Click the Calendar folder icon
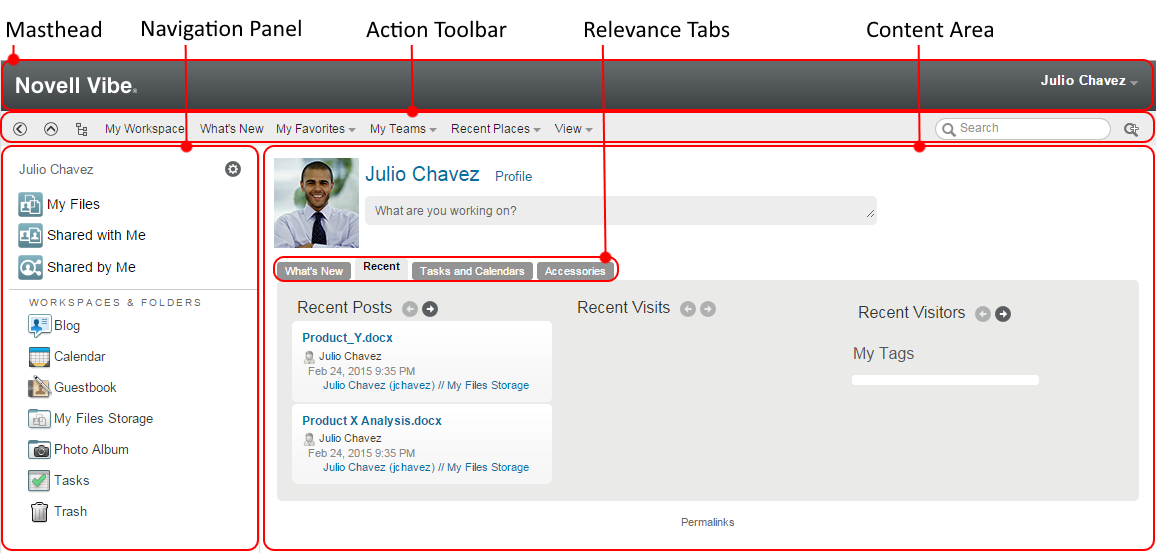The width and height of the screenshot is (1156, 553). (x=39, y=357)
